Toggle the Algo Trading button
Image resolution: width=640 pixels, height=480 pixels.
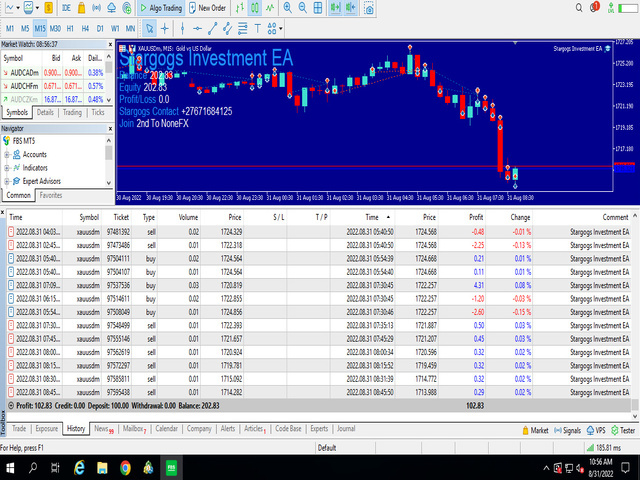point(161,8)
